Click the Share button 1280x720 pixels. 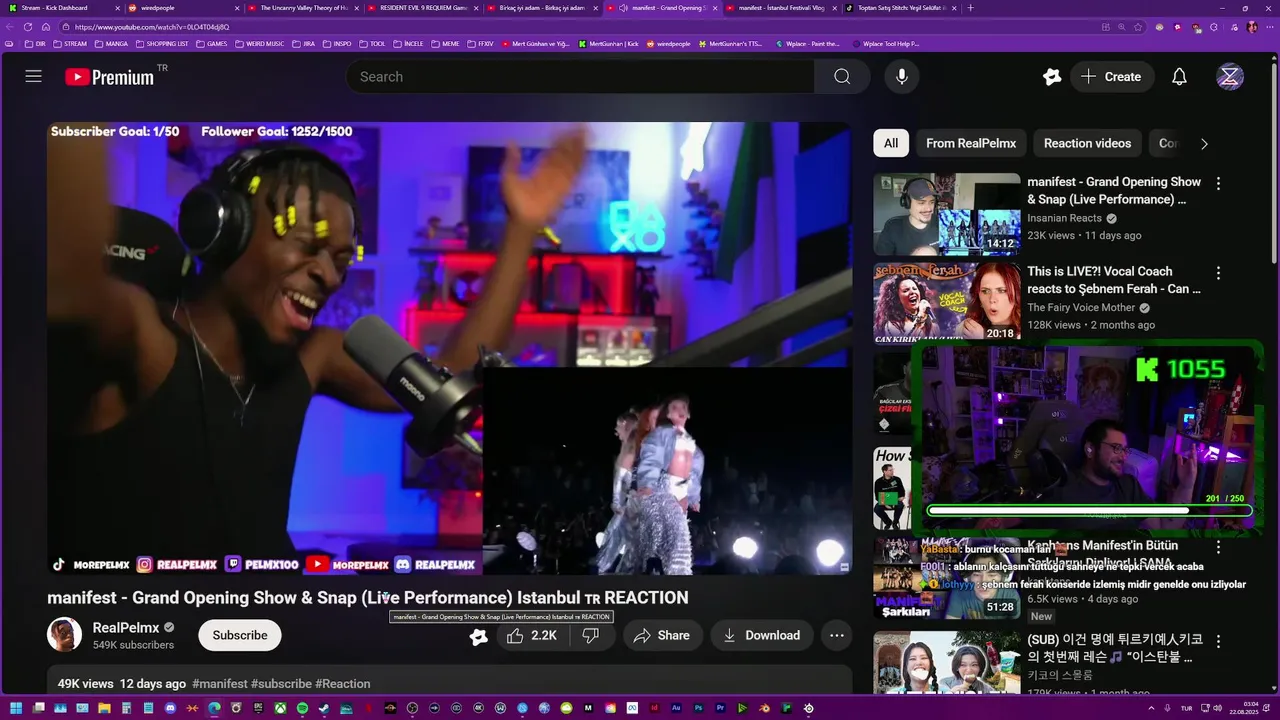coord(661,635)
